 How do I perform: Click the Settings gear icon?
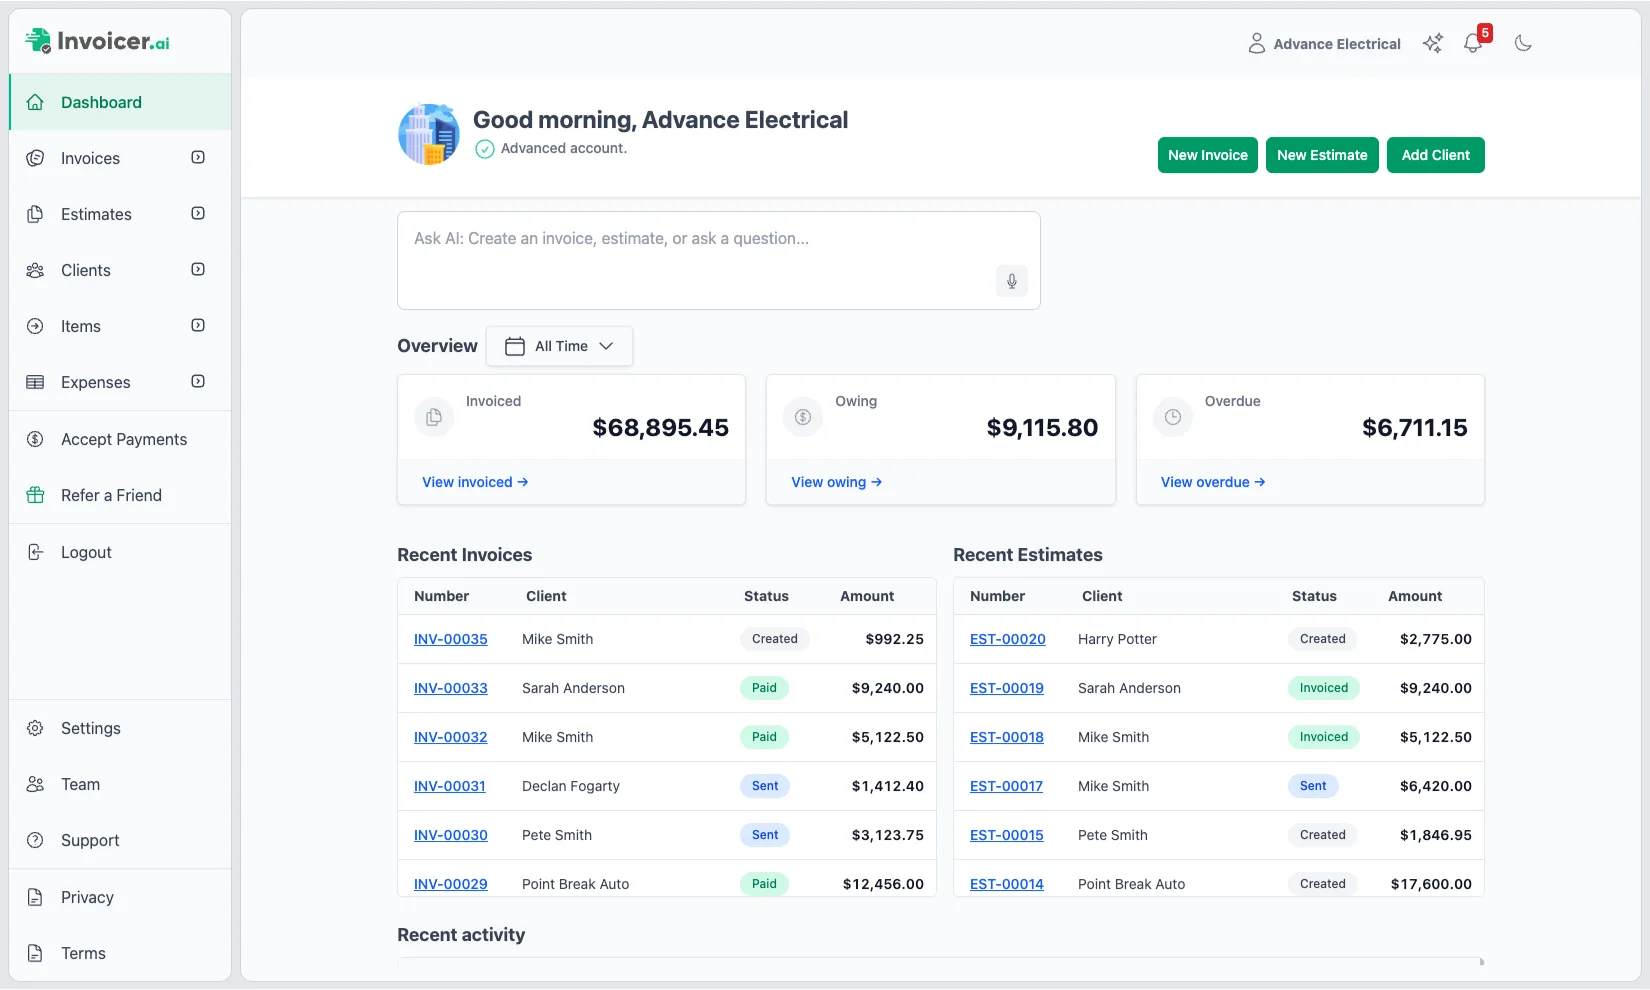pos(35,728)
